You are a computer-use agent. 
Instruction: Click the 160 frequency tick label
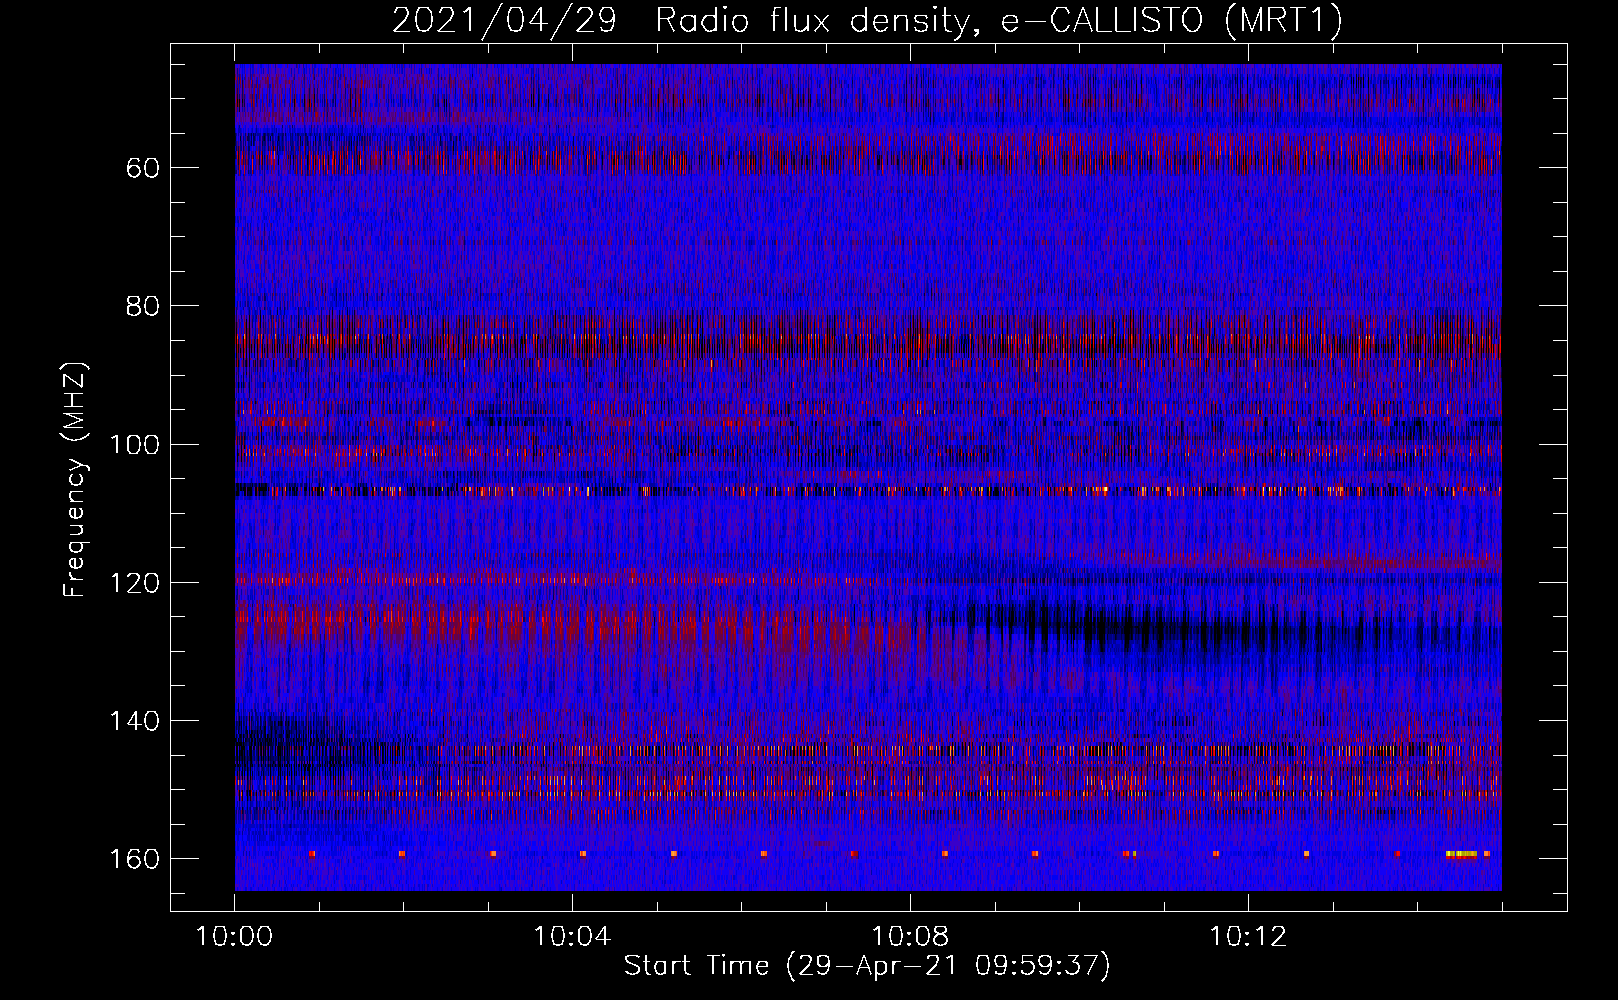pos(135,860)
